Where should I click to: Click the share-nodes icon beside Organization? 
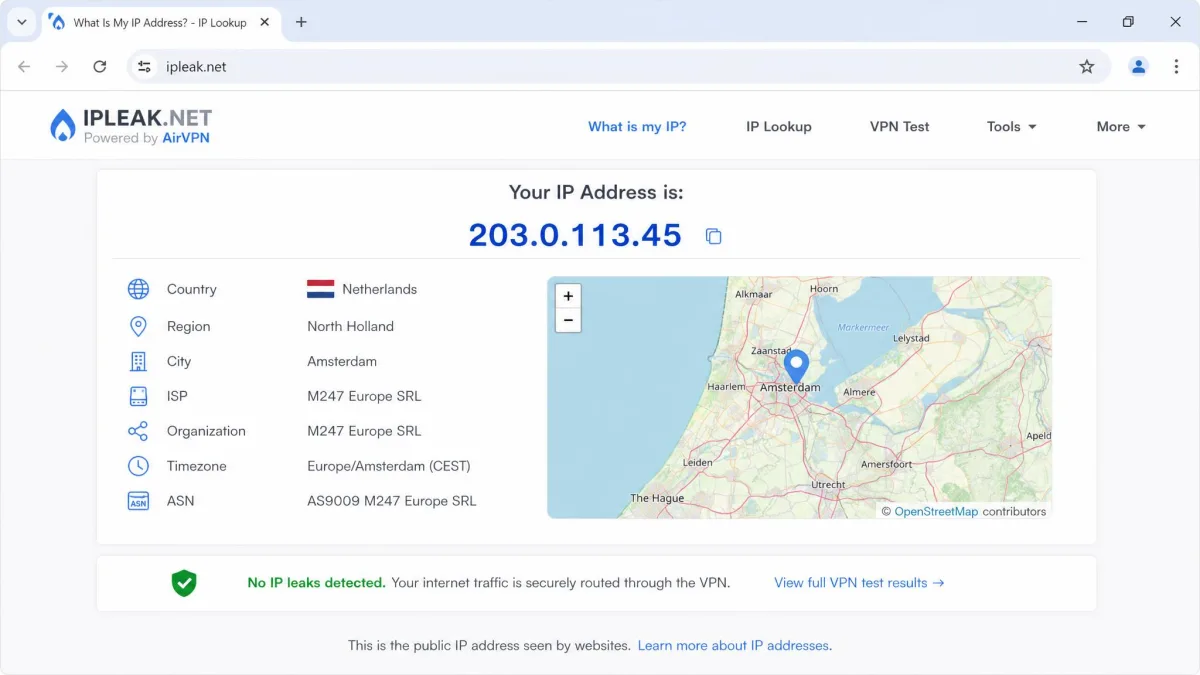point(138,431)
